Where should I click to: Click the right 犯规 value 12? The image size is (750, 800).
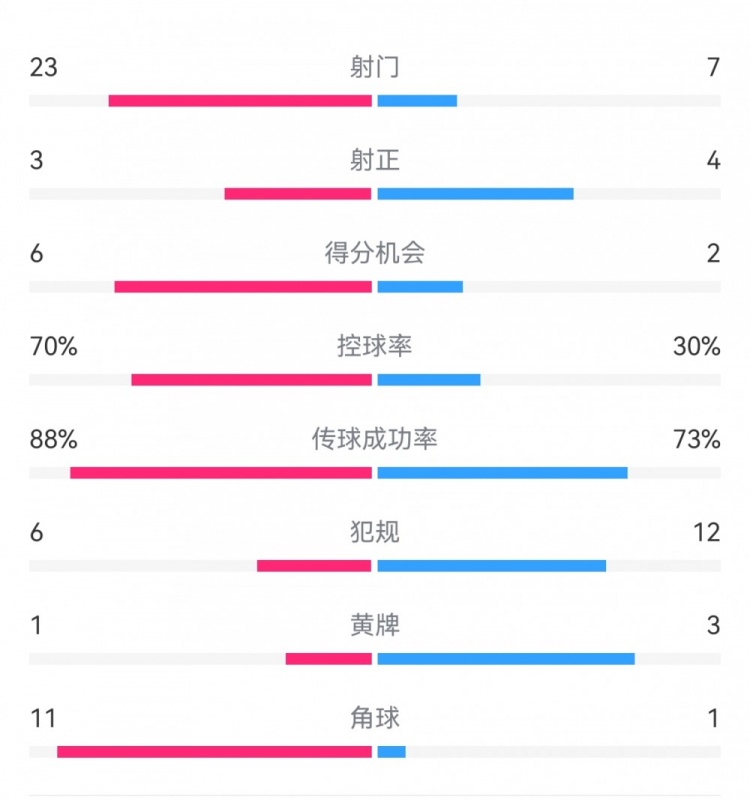tap(707, 532)
